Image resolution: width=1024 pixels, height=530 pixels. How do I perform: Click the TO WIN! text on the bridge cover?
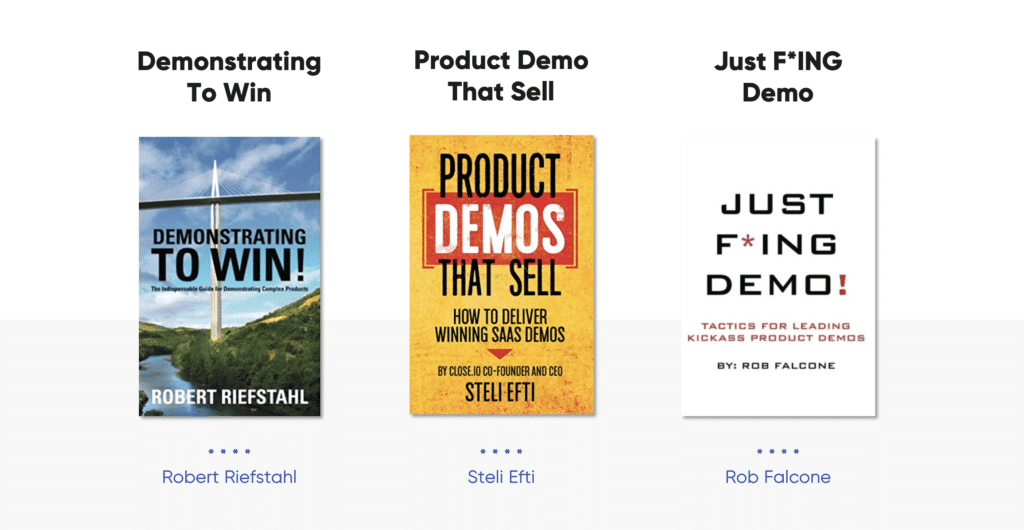click(x=229, y=264)
